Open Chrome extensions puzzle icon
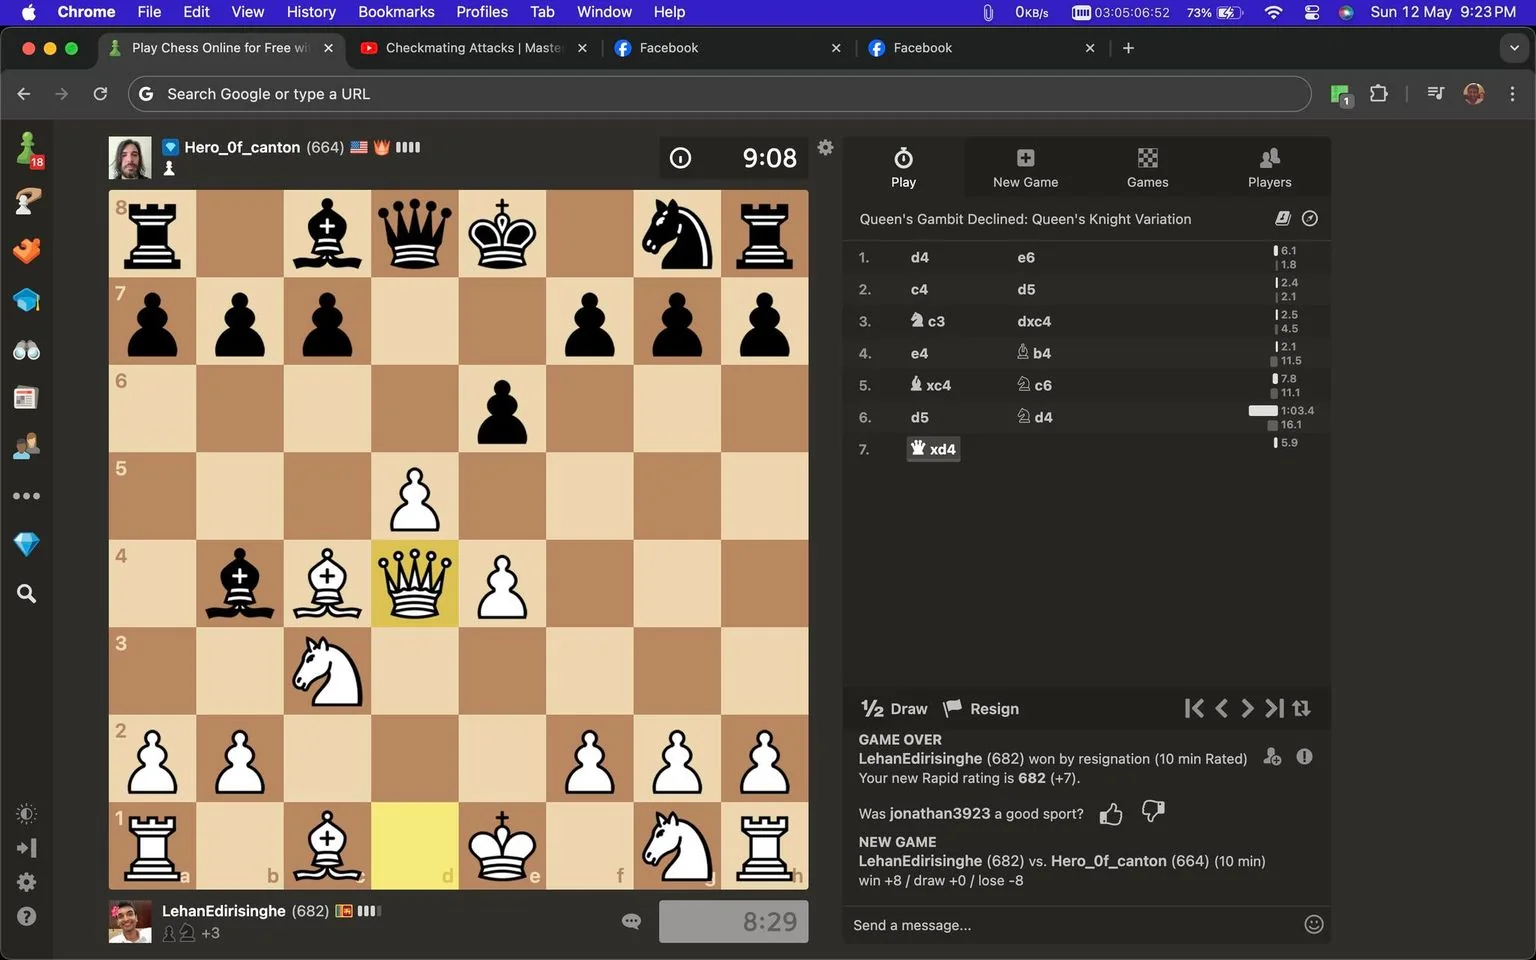The width and height of the screenshot is (1536, 960). point(1379,94)
